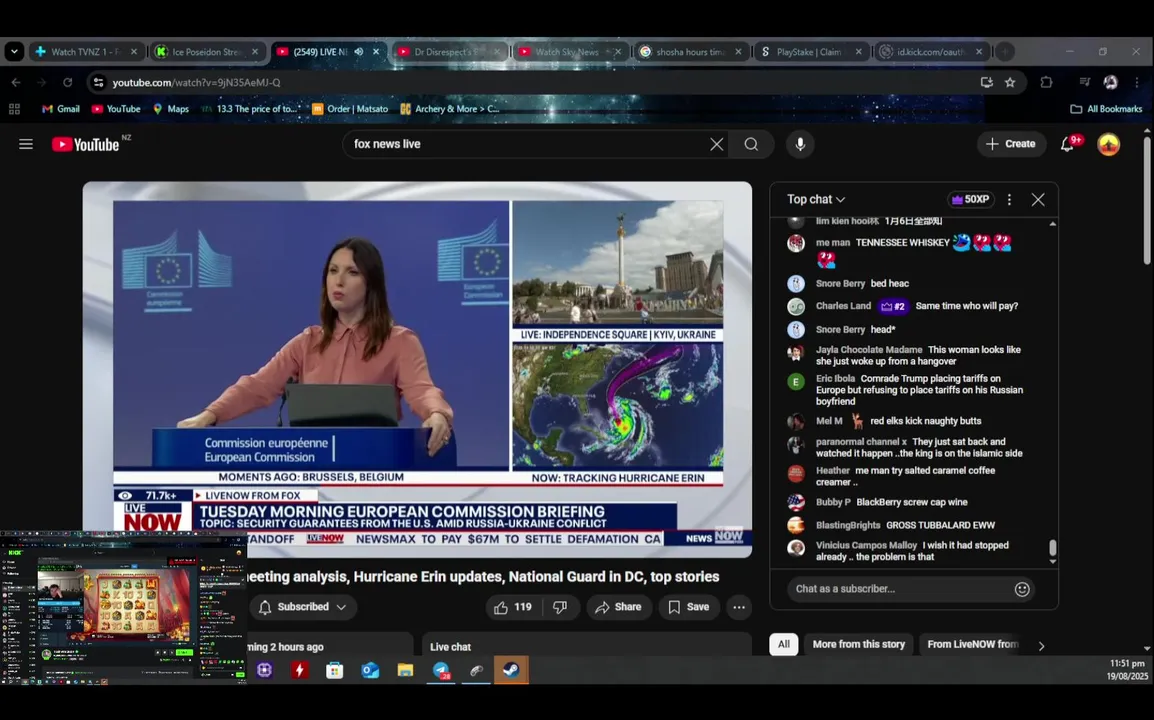Open the Maps bookmark
Viewport: 1154px width, 720px height.
pyautogui.click(x=171, y=109)
